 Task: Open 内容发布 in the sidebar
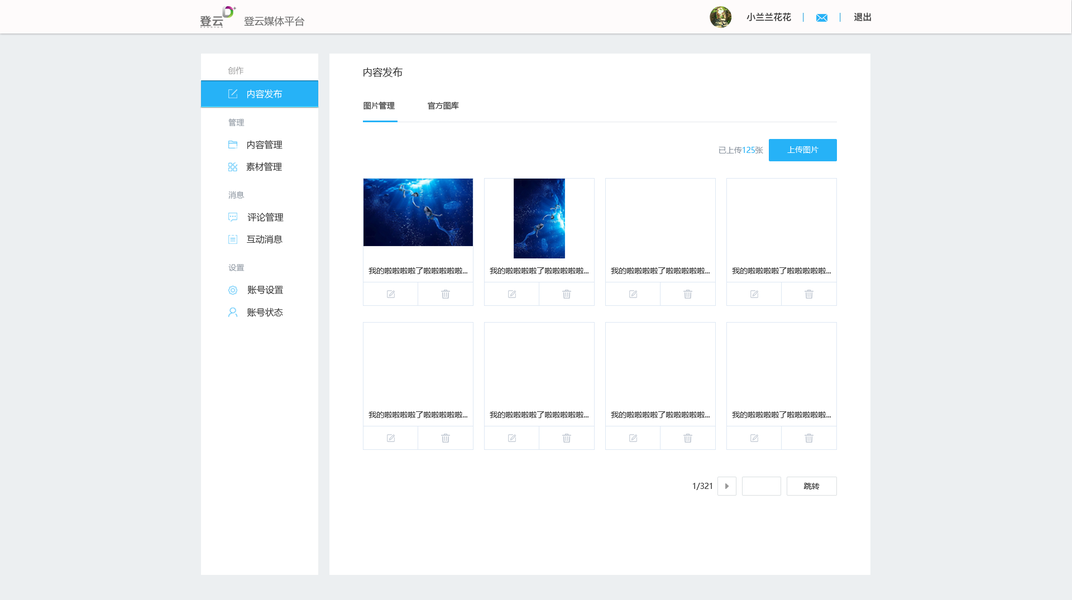click(259, 94)
